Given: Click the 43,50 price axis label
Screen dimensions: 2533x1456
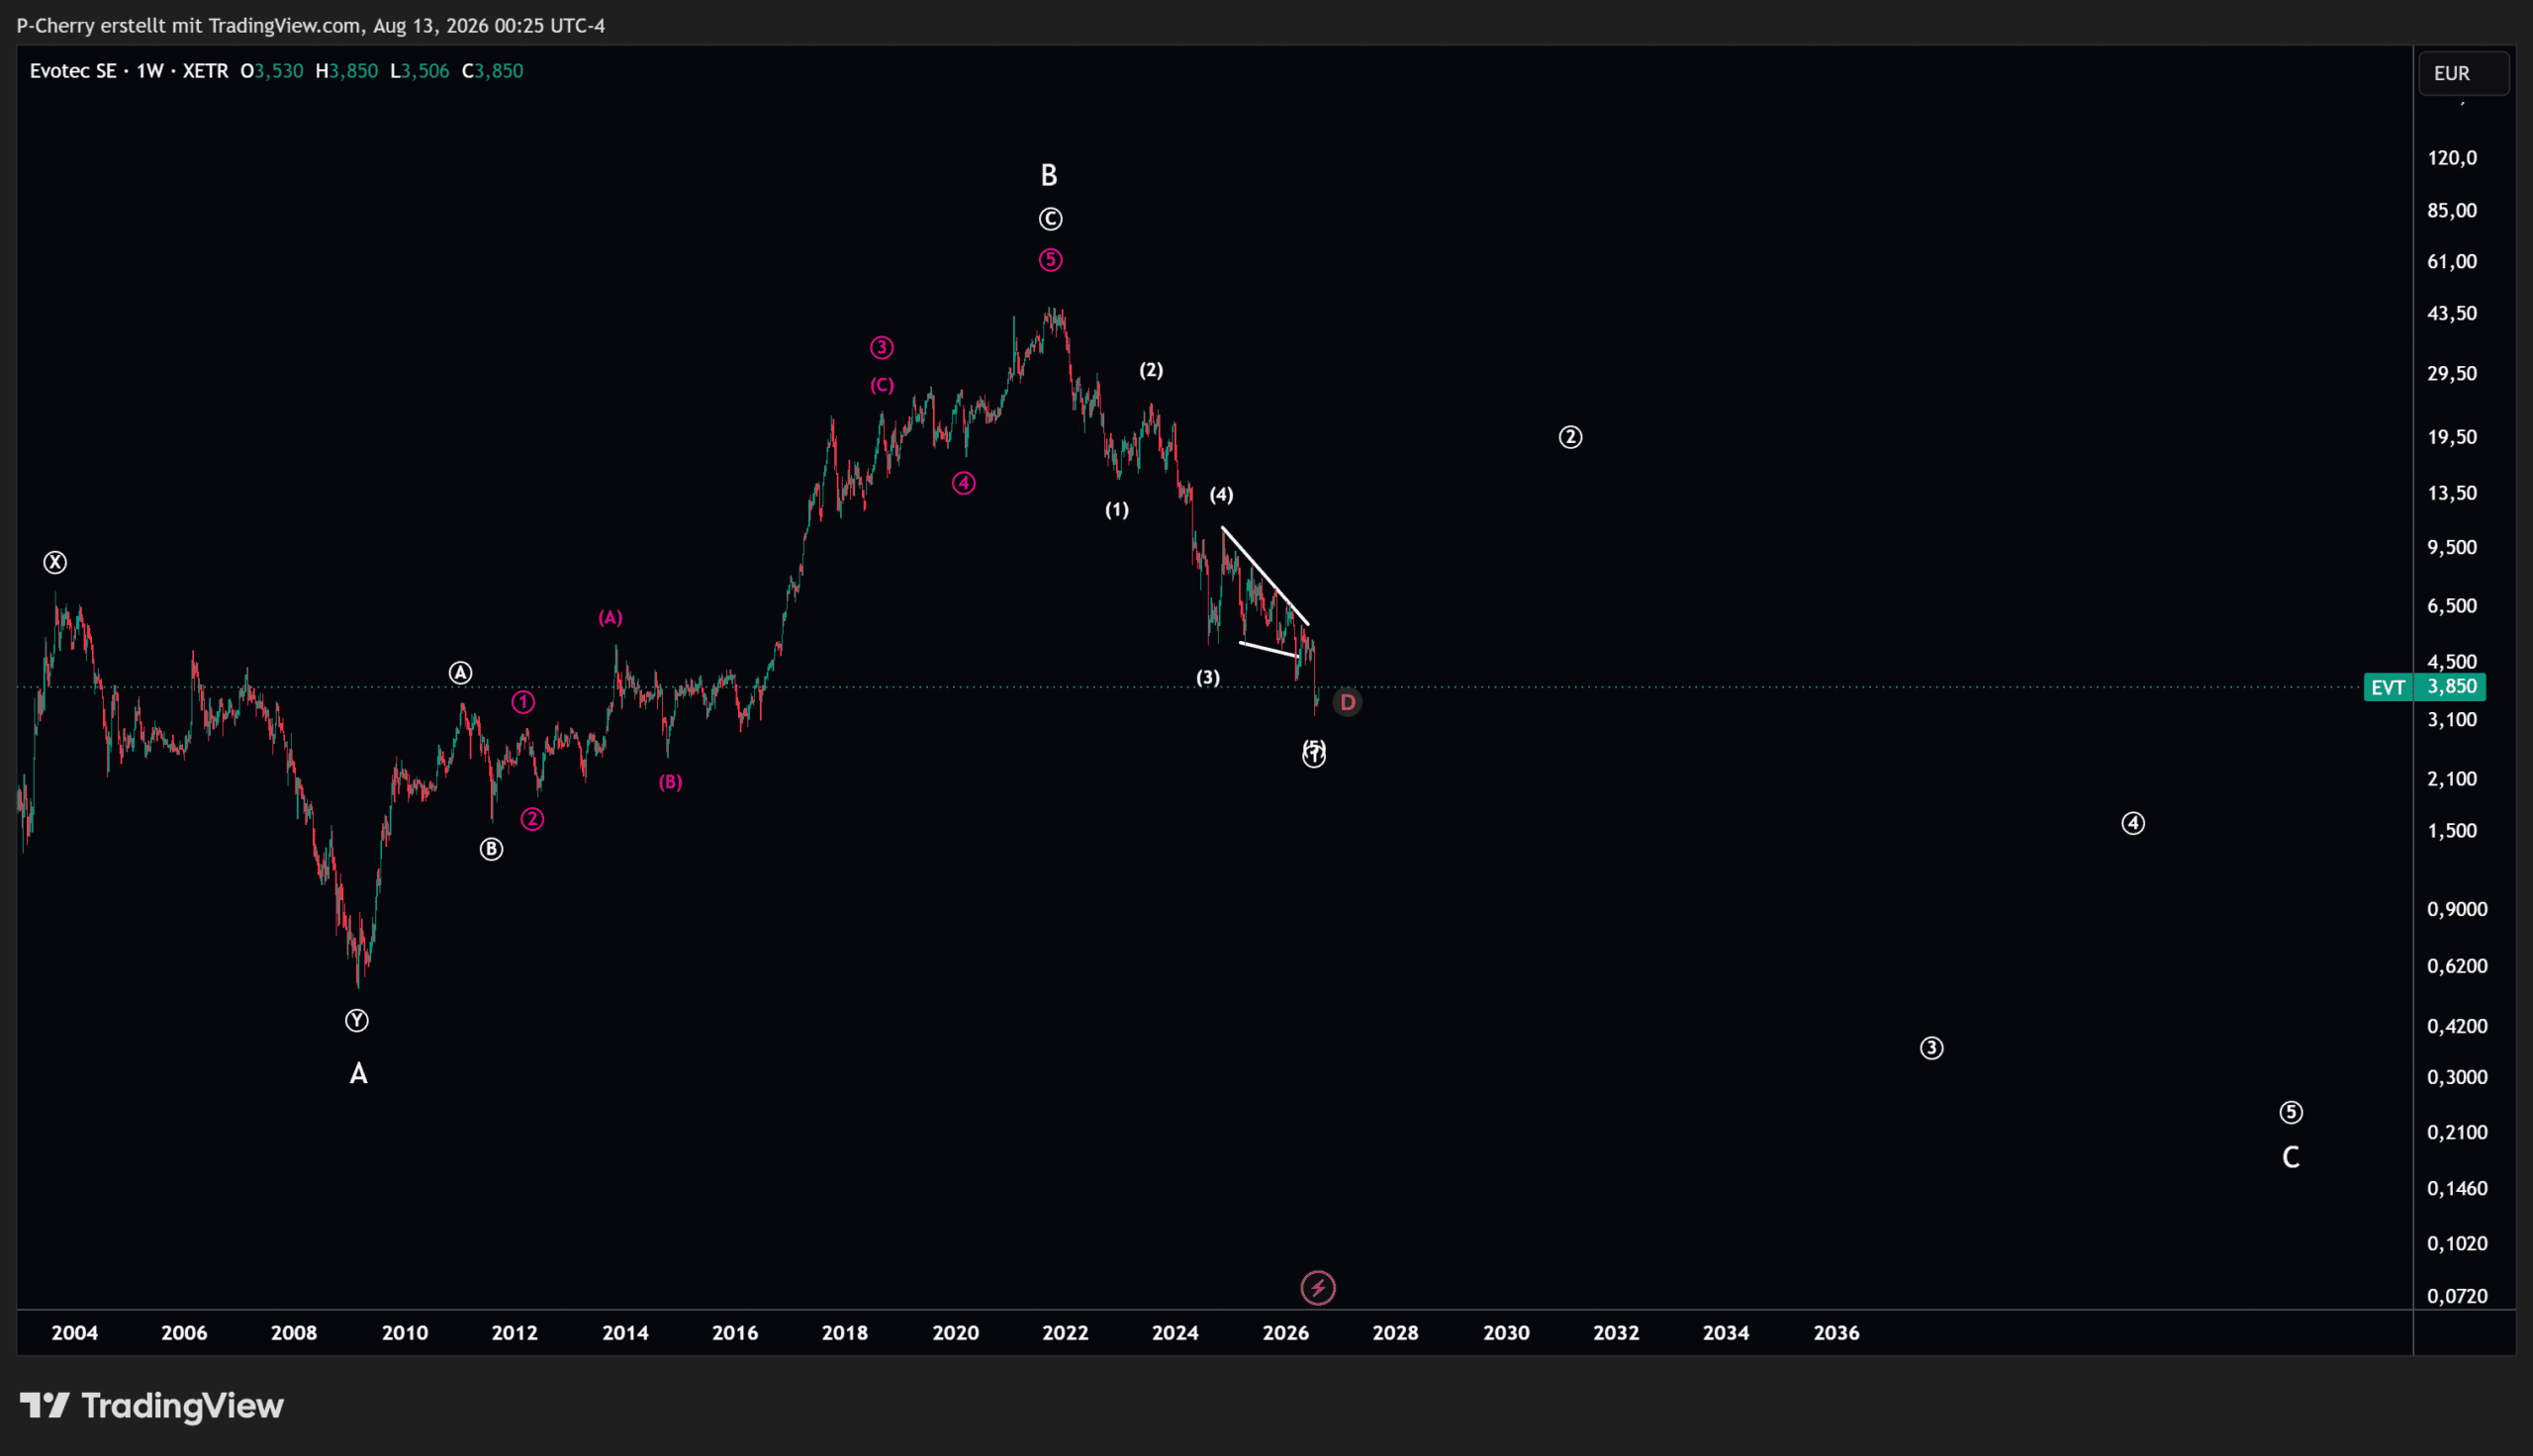Looking at the screenshot, I should coord(2452,314).
